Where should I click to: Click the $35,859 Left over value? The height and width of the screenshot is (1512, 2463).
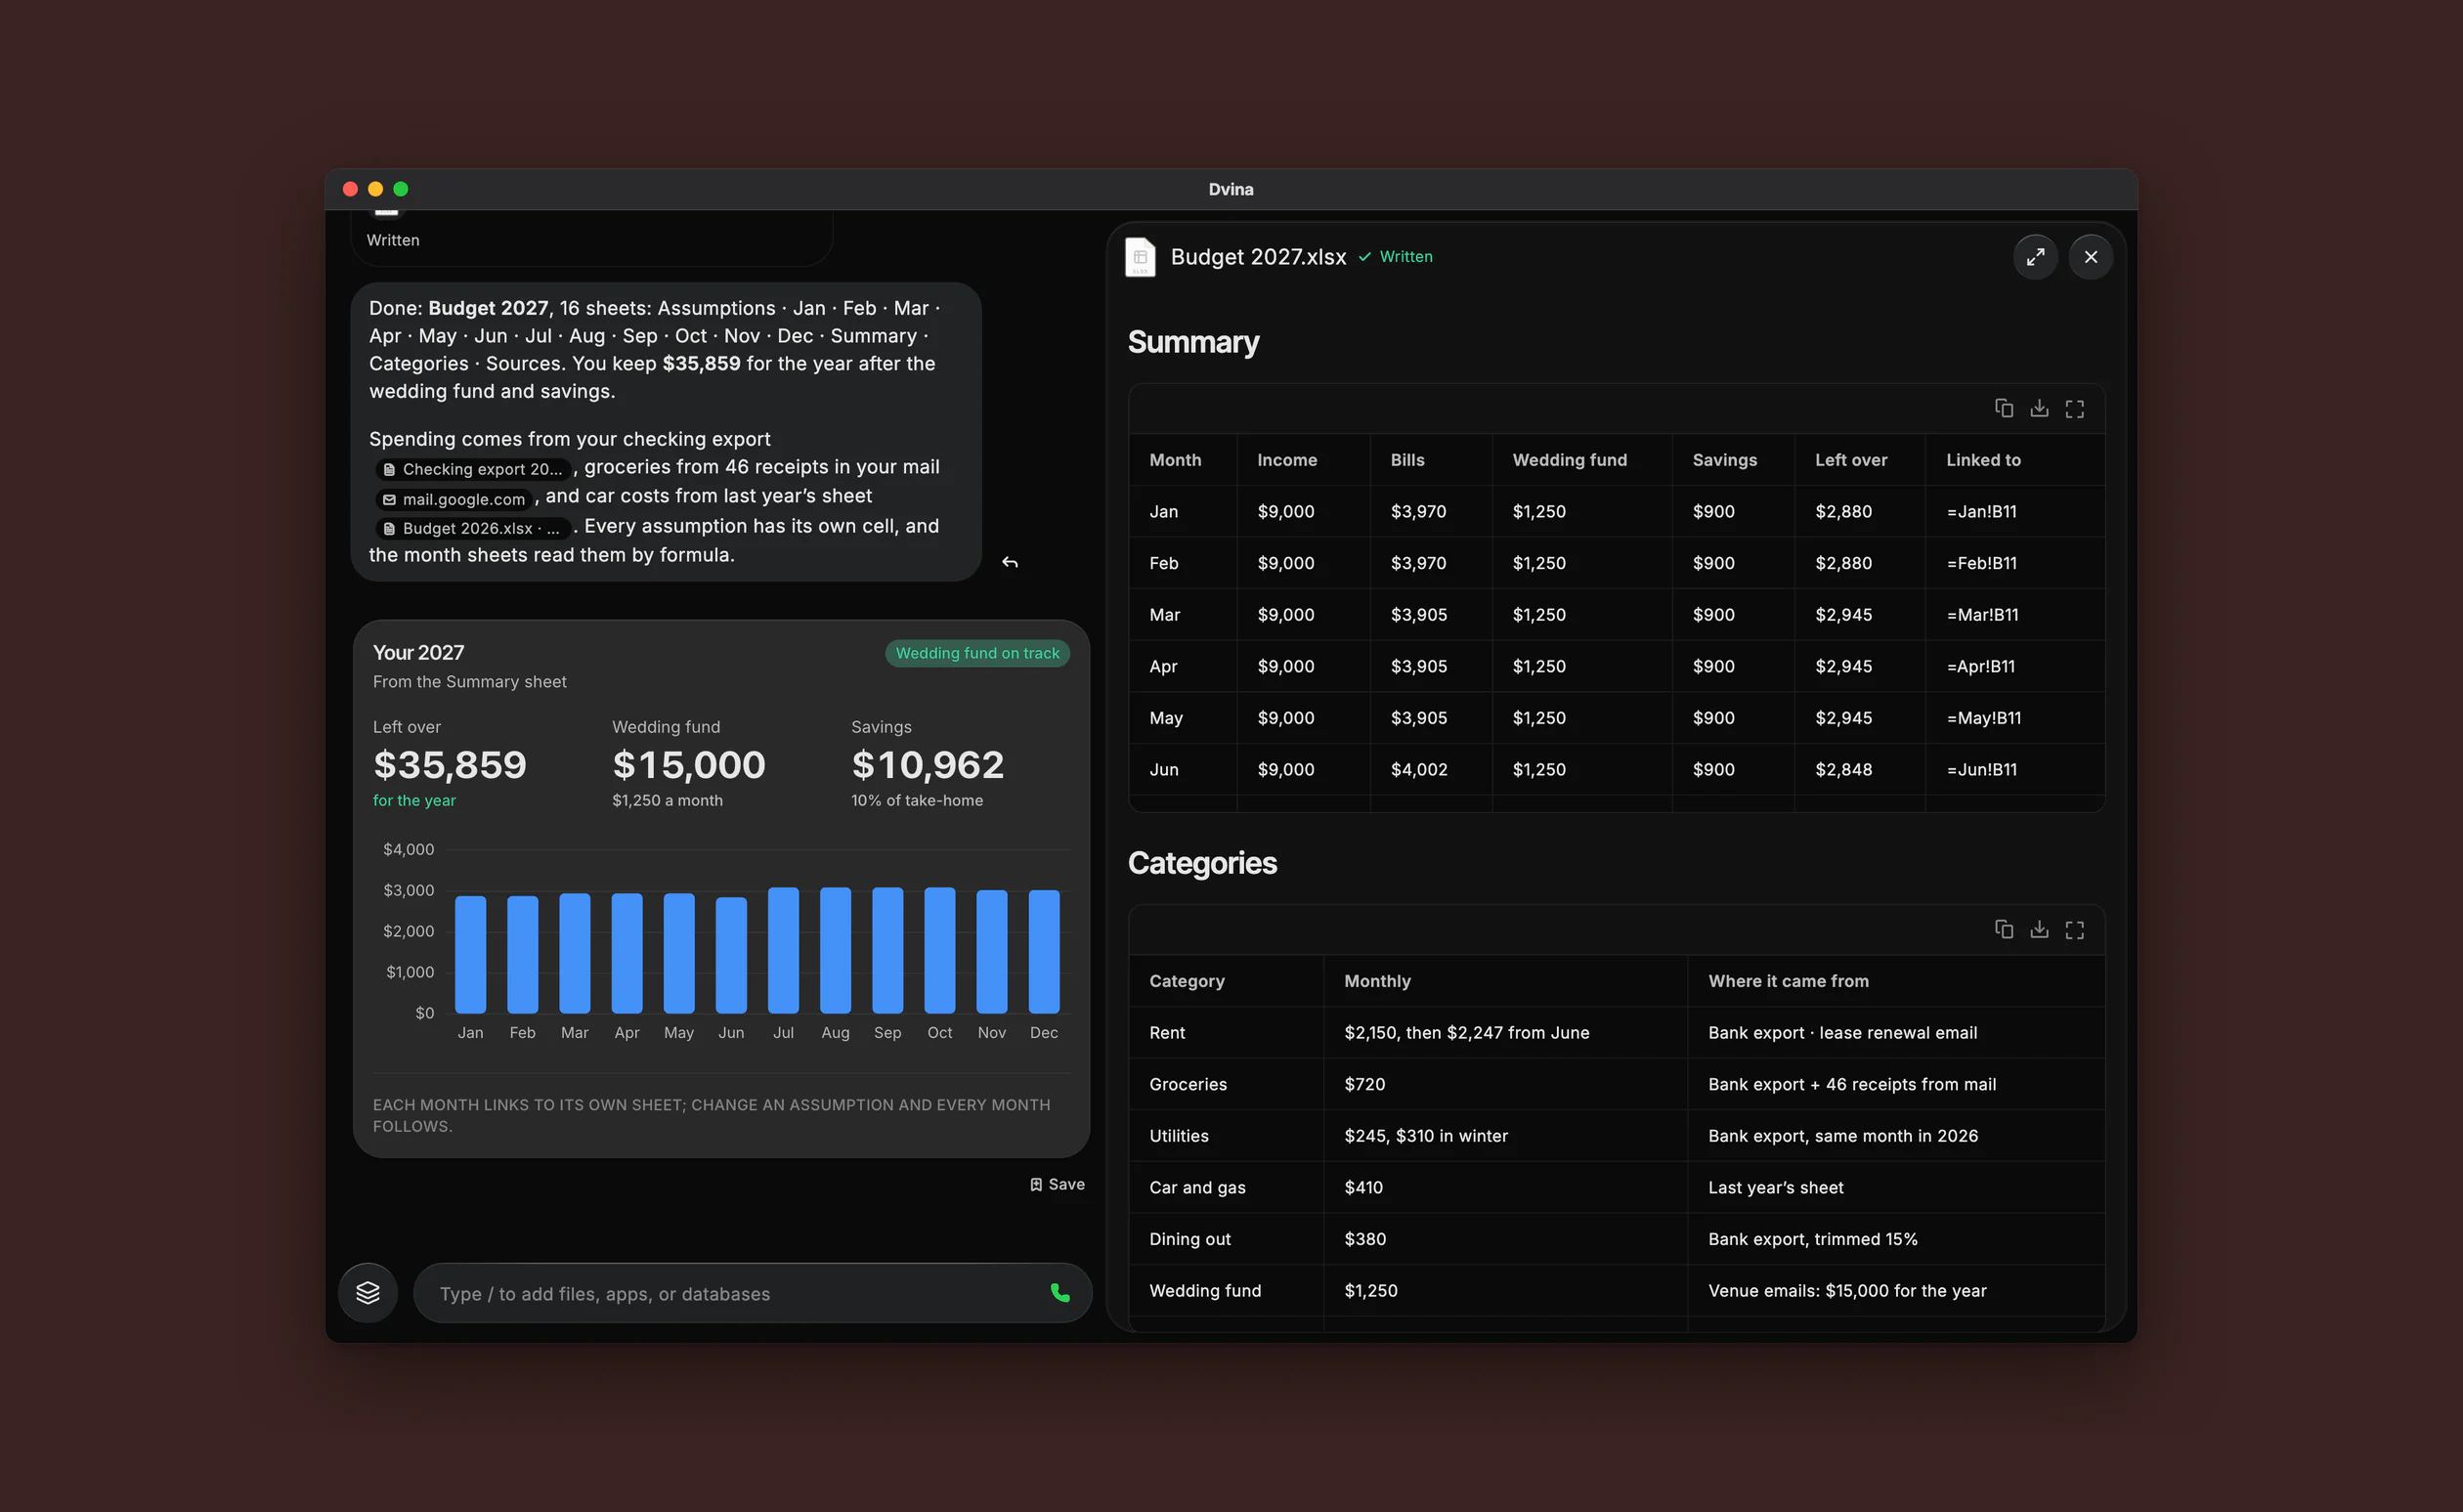click(x=449, y=765)
